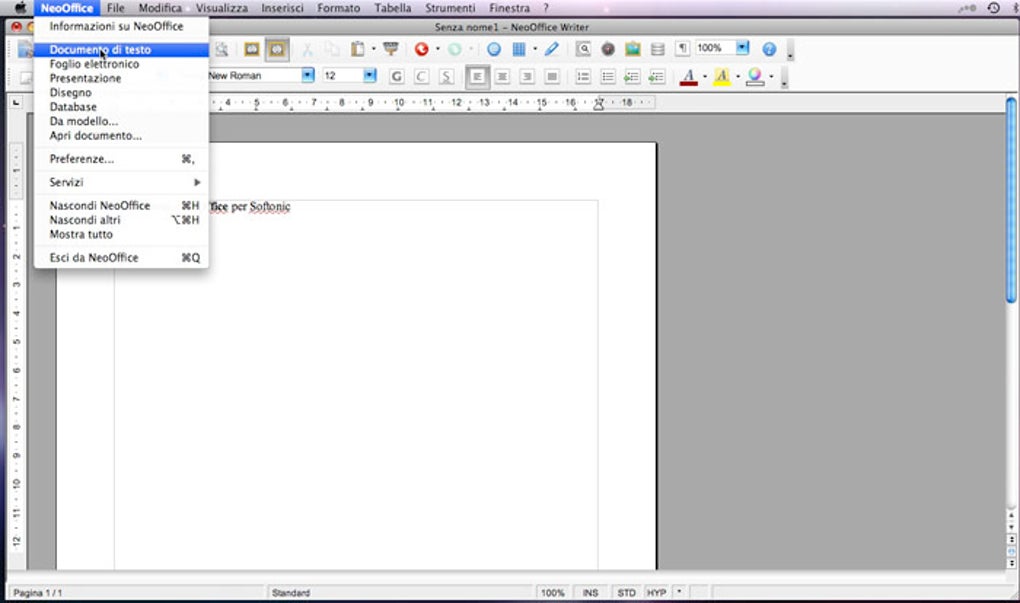1020x603 pixels.
Task: Click the font size field showing 12
Action: click(x=343, y=75)
